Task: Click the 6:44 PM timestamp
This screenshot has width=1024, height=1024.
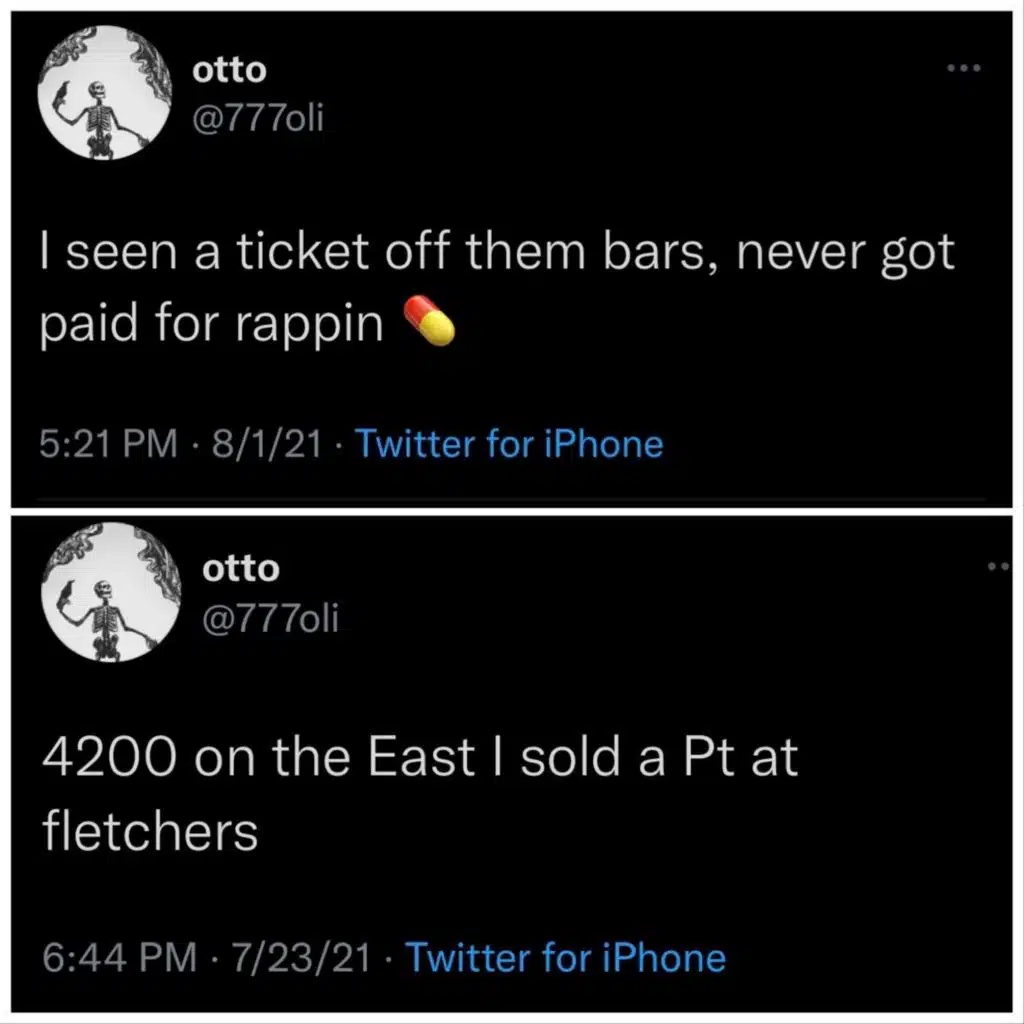Action: [x=119, y=957]
